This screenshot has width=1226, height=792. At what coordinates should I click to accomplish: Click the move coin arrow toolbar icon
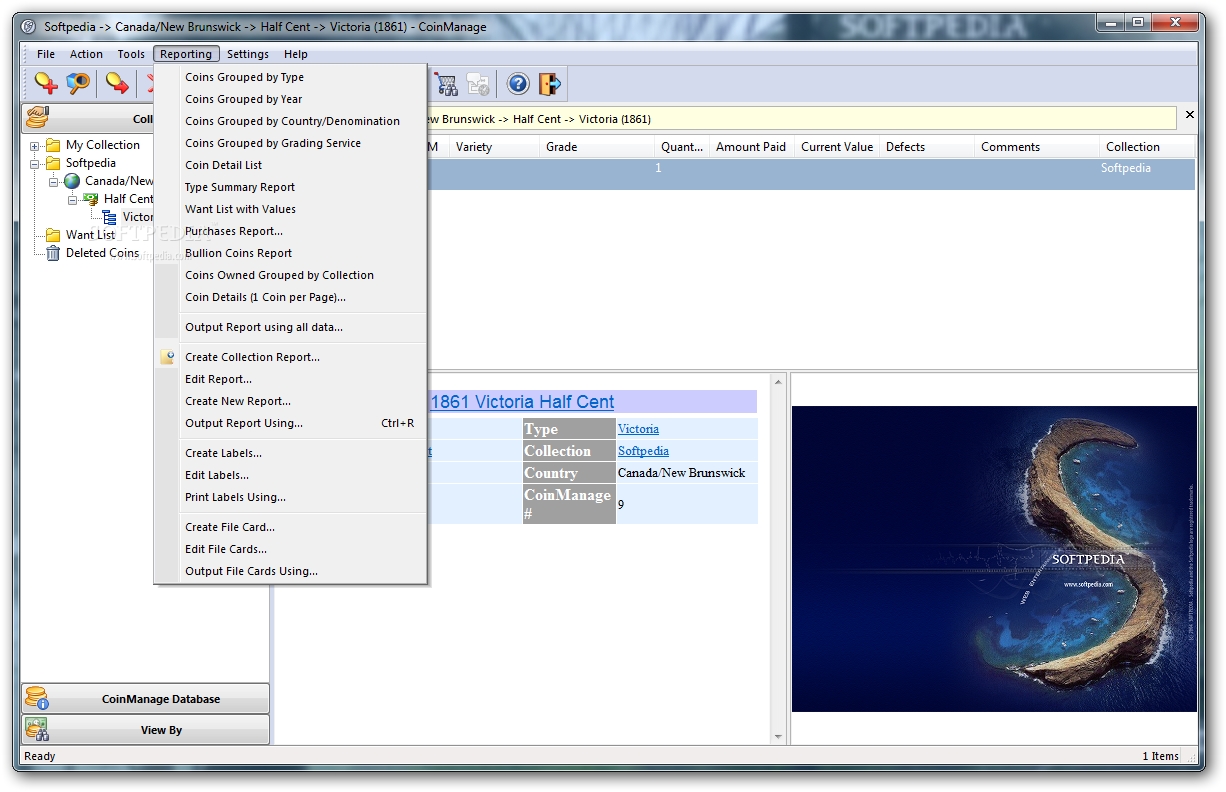[x=118, y=84]
